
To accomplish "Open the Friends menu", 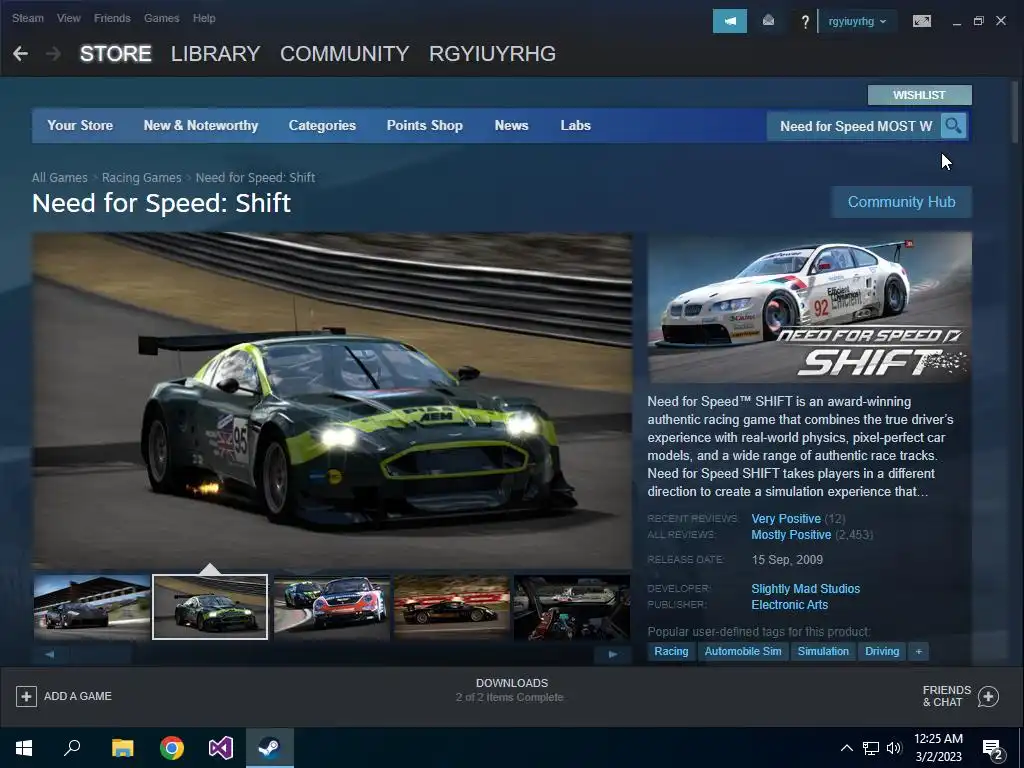I will click(x=112, y=18).
